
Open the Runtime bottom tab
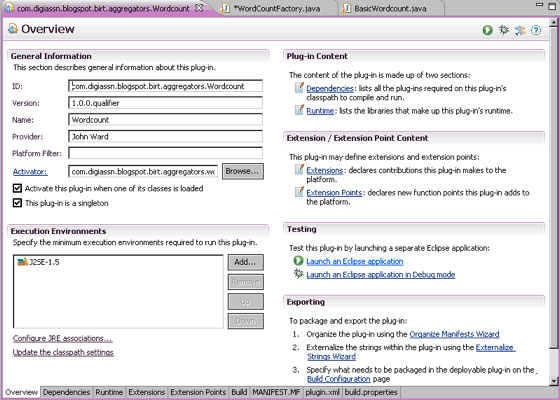click(x=109, y=392)
